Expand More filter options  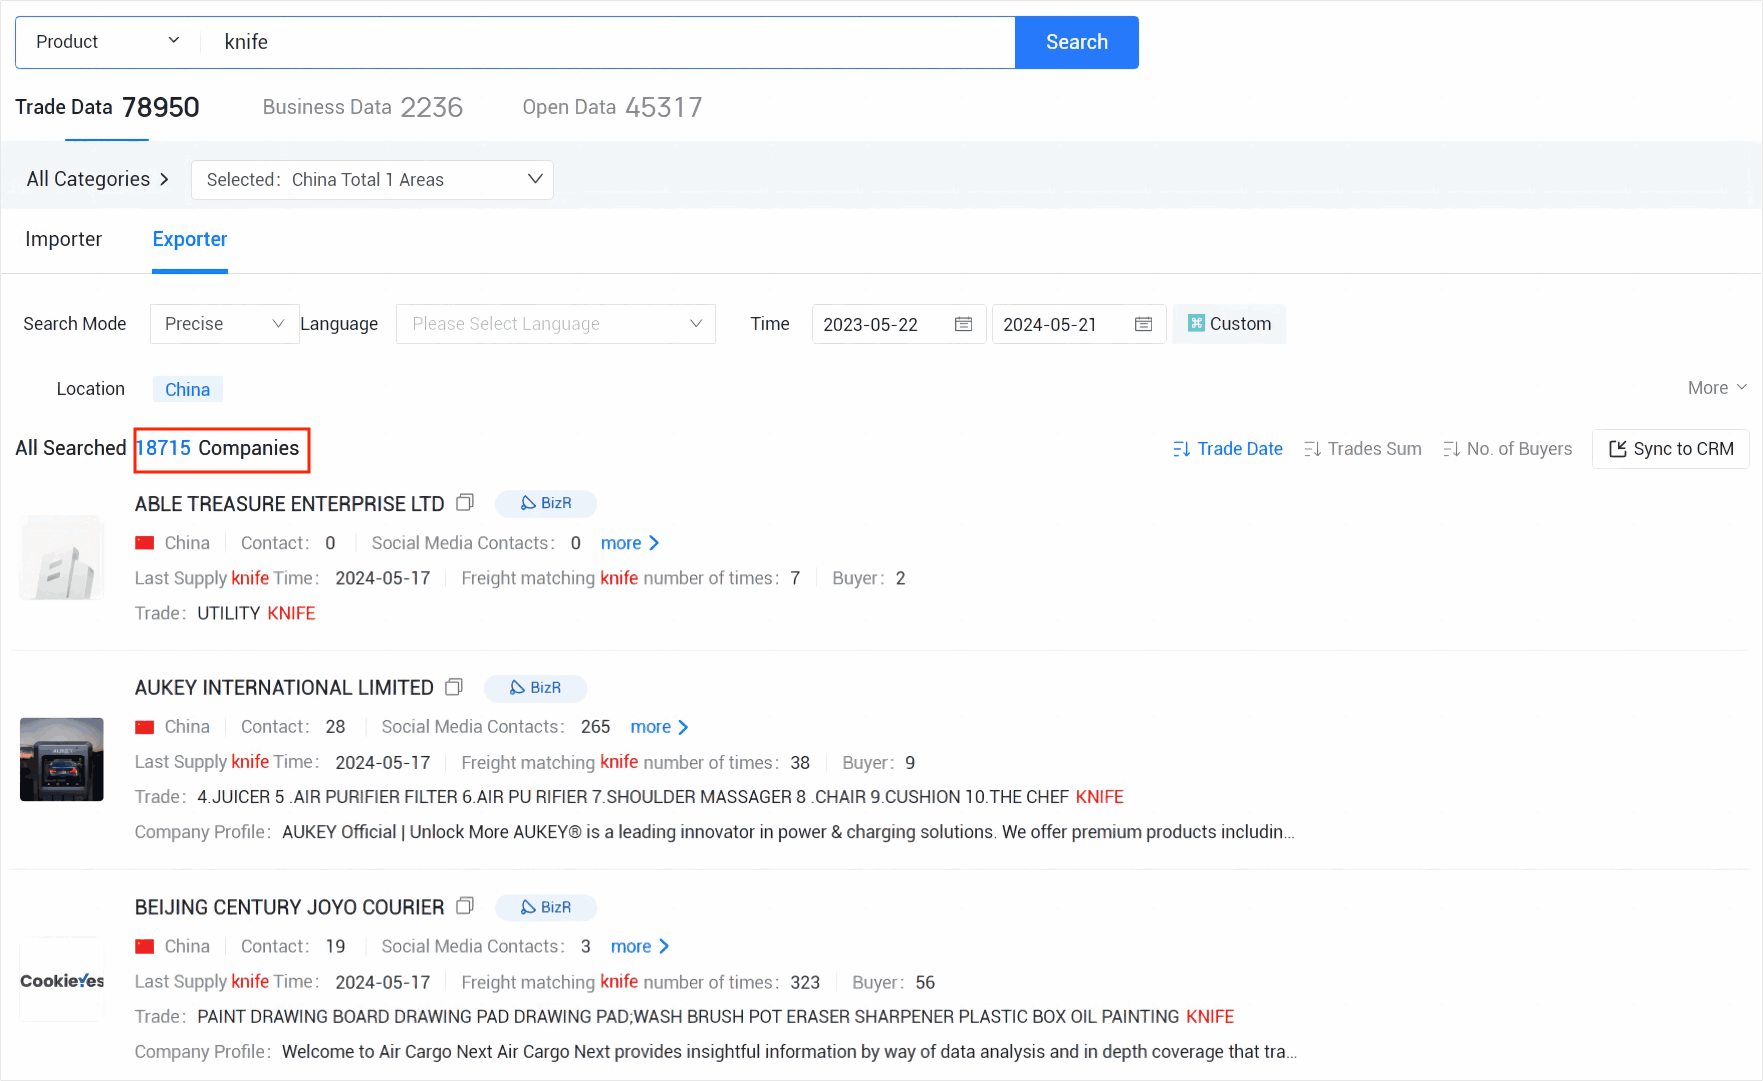1717,388
